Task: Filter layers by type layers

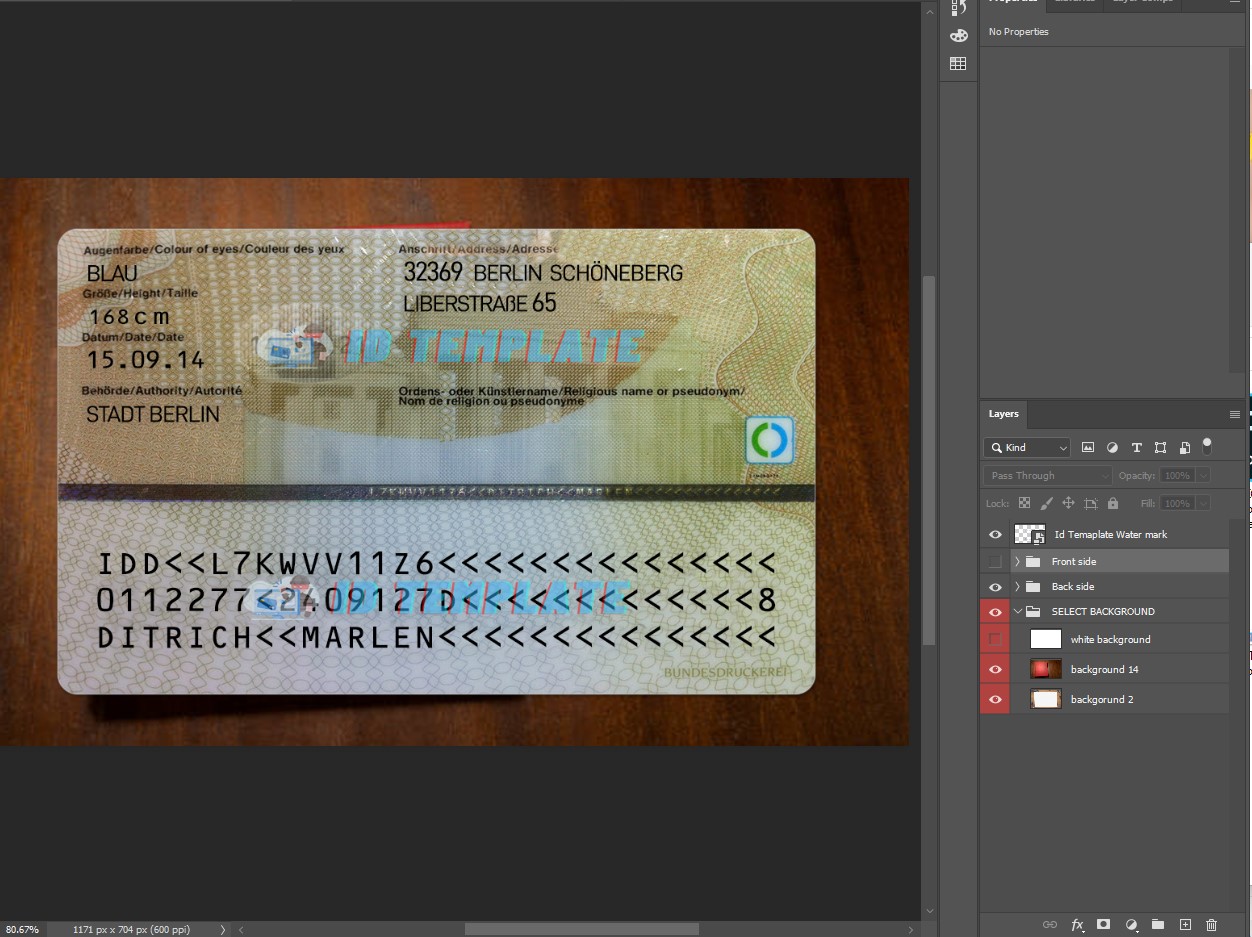Action: 1136,447
